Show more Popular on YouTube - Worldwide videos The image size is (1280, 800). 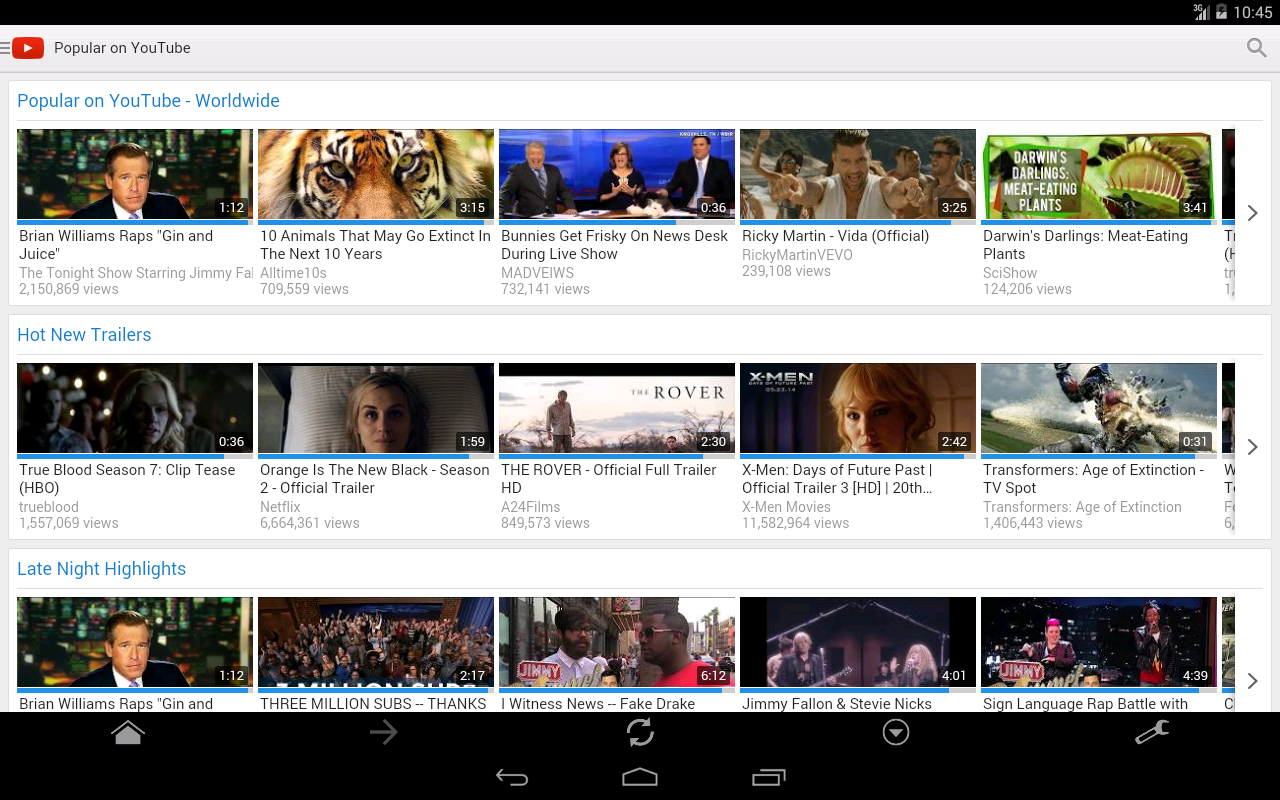click(1252, 213)
